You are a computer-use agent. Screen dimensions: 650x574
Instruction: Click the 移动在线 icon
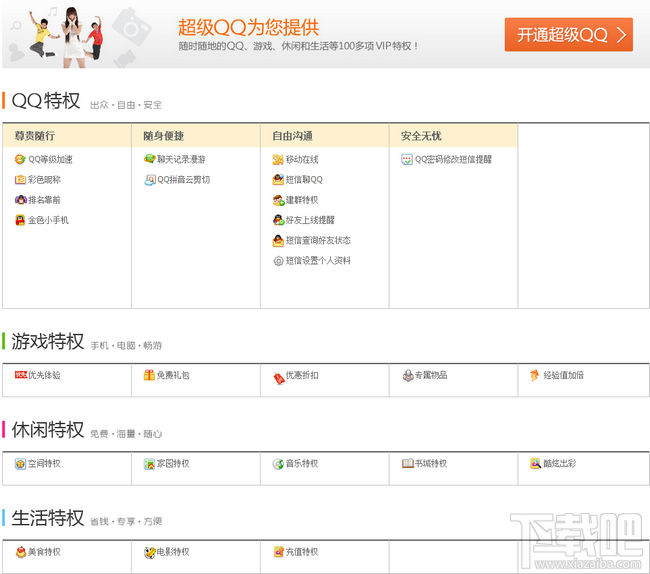[x=278, y=160]
